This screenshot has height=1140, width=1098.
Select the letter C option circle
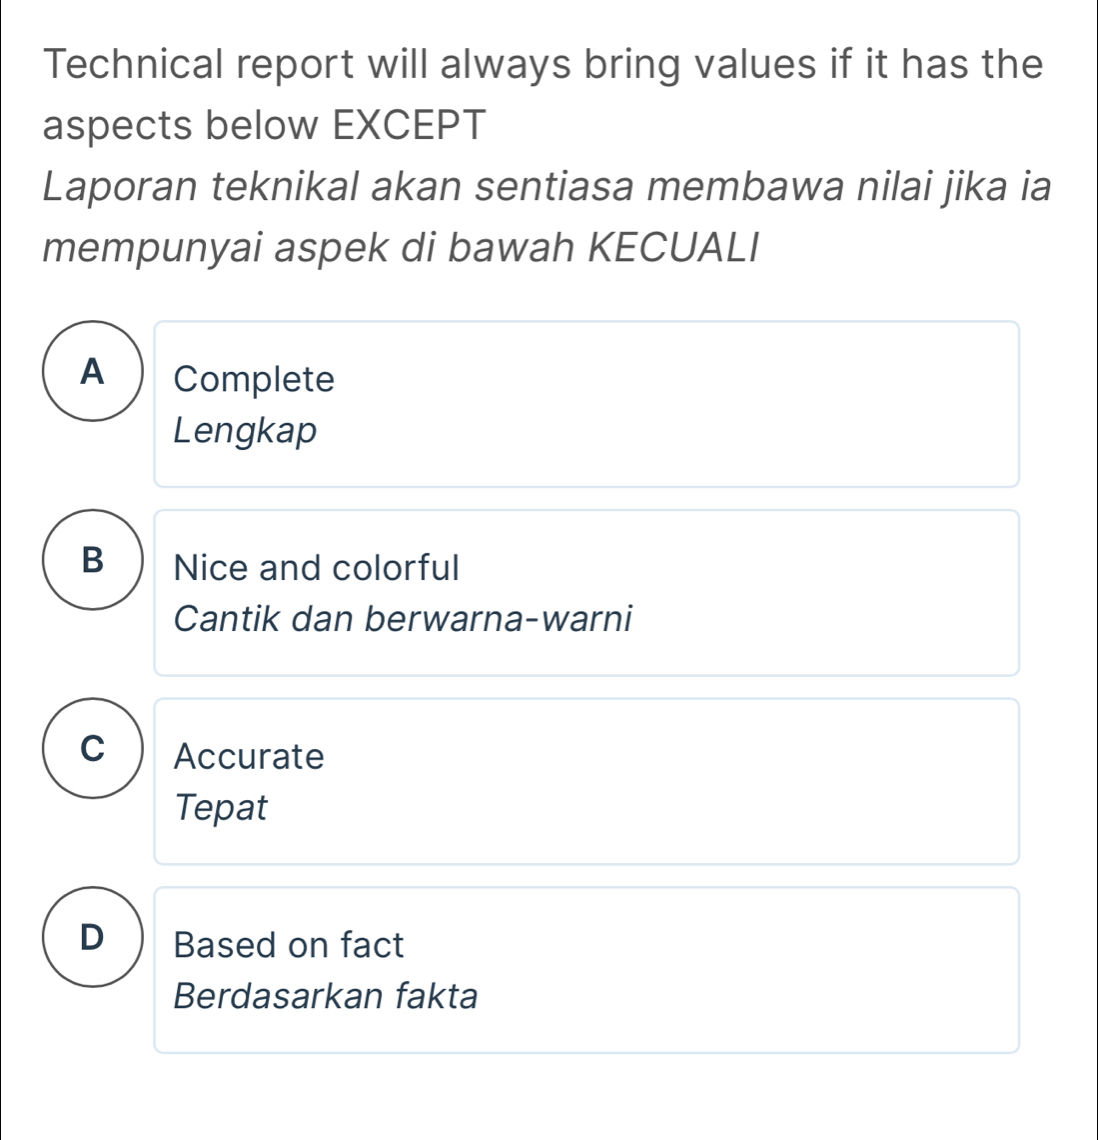[x=93, y=748]
